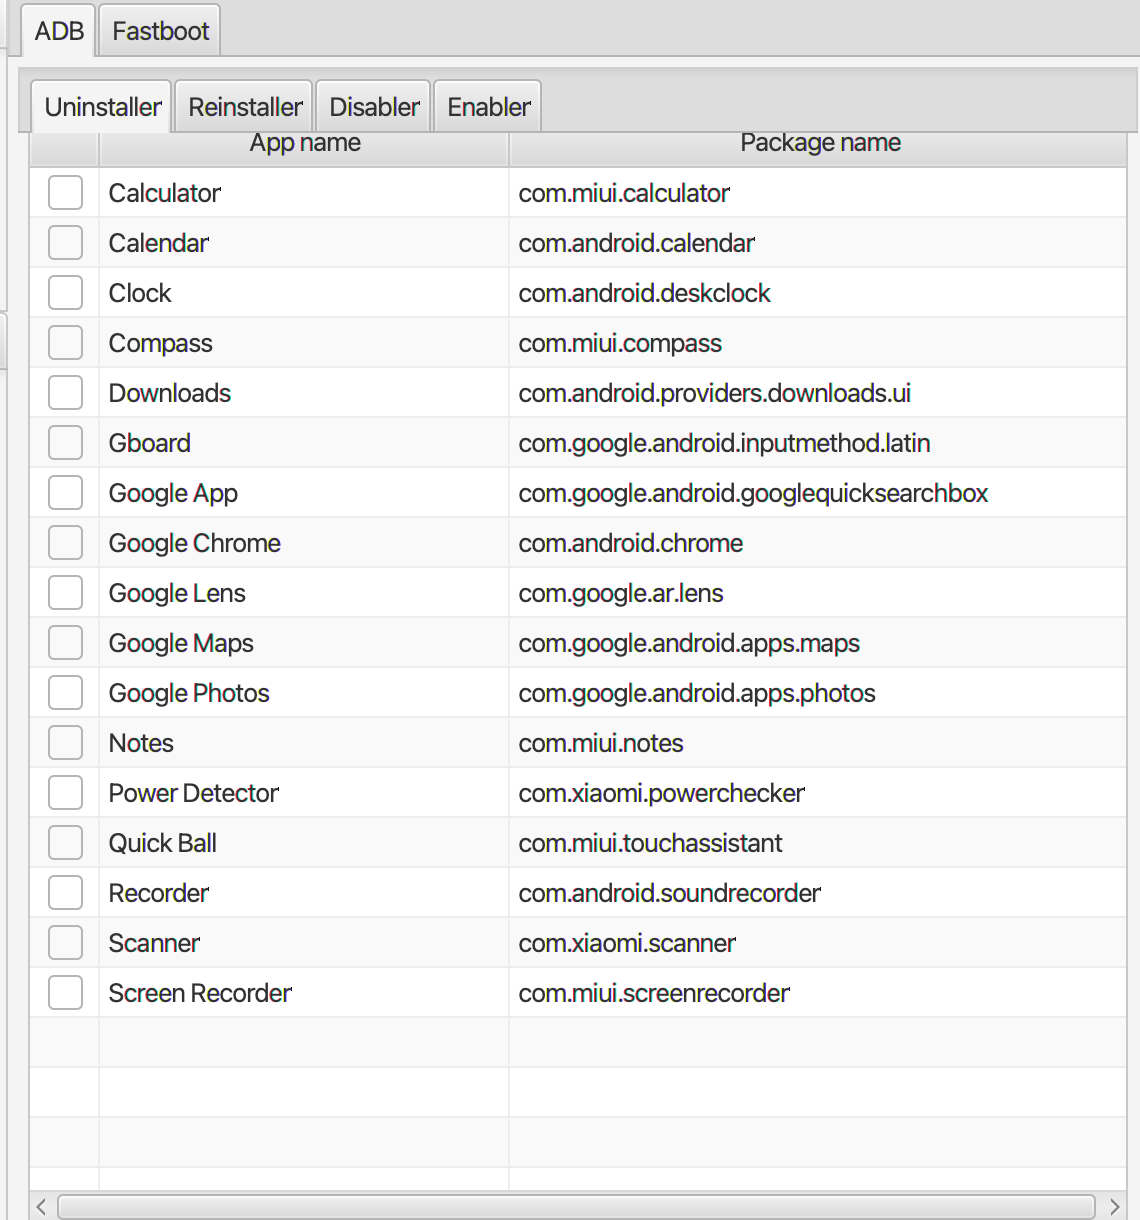The width and height of the screenshot is (1140, 1220).
Task: Click the horizontal scrollbar right arrow
Action: (x=1114, y=1206)
